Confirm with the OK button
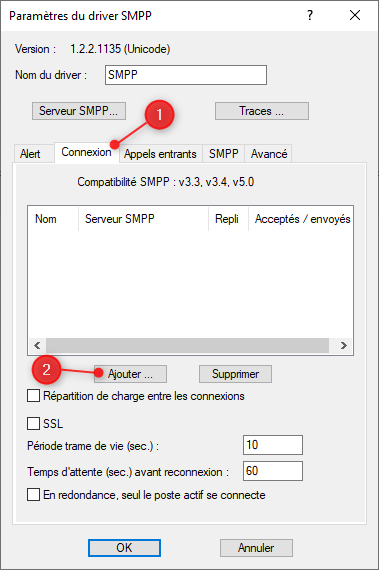Screen dimensions: 379x570 tap(124, 548)
